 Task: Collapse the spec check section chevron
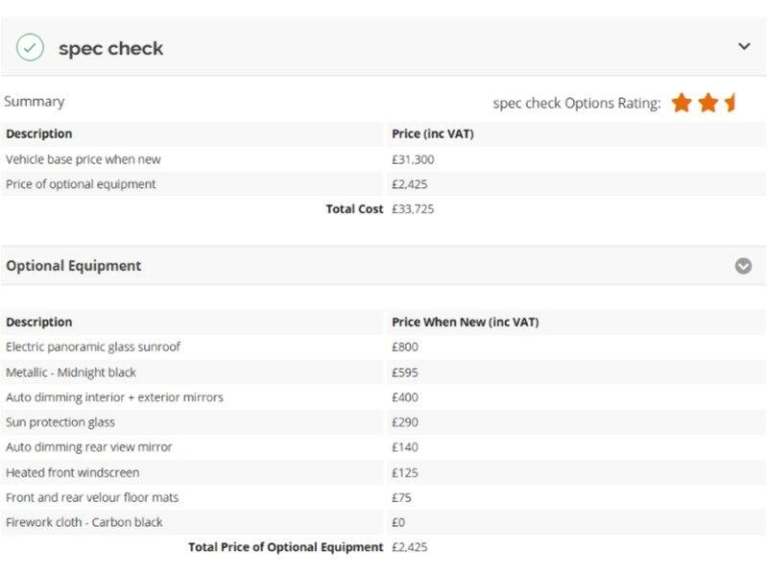[x=744, y=47]
